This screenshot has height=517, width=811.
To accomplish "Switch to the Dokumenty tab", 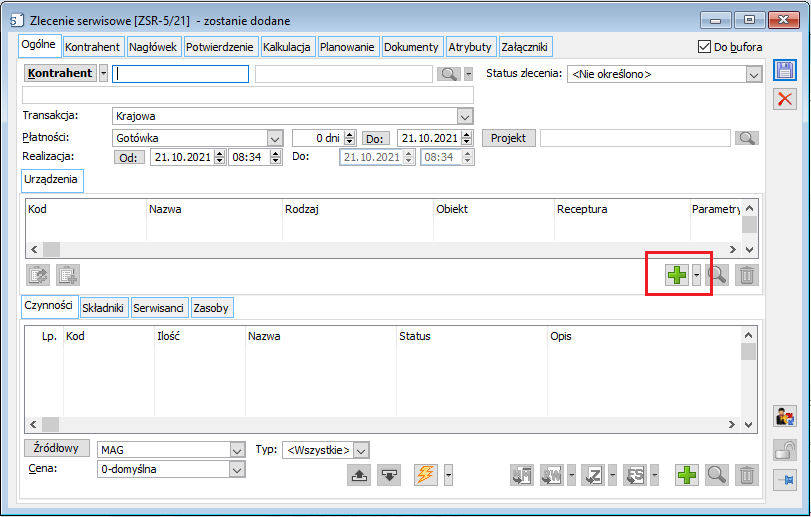I will pos(411,47).
